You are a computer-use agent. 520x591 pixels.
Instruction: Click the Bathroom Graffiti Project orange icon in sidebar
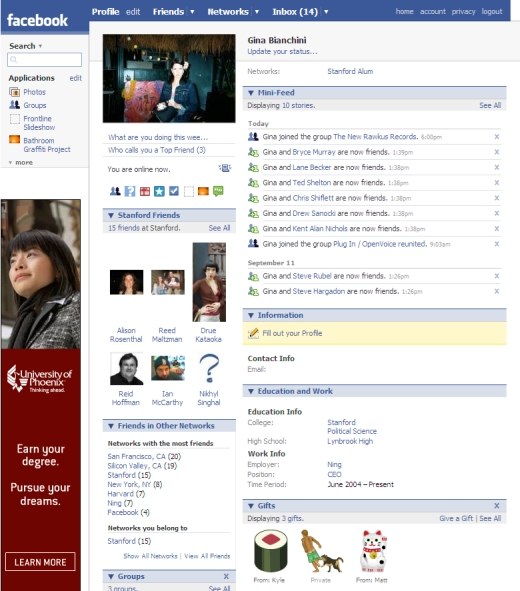pyautogui.click(x=14, y=139)
